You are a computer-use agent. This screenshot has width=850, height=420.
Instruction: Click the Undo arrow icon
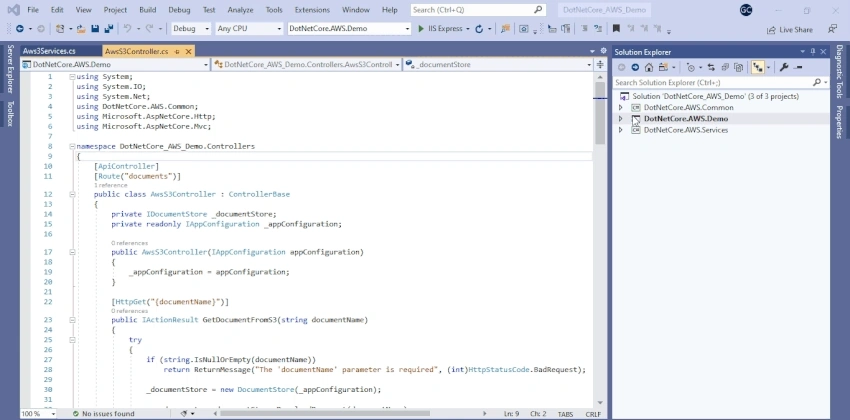pos(127,29)
